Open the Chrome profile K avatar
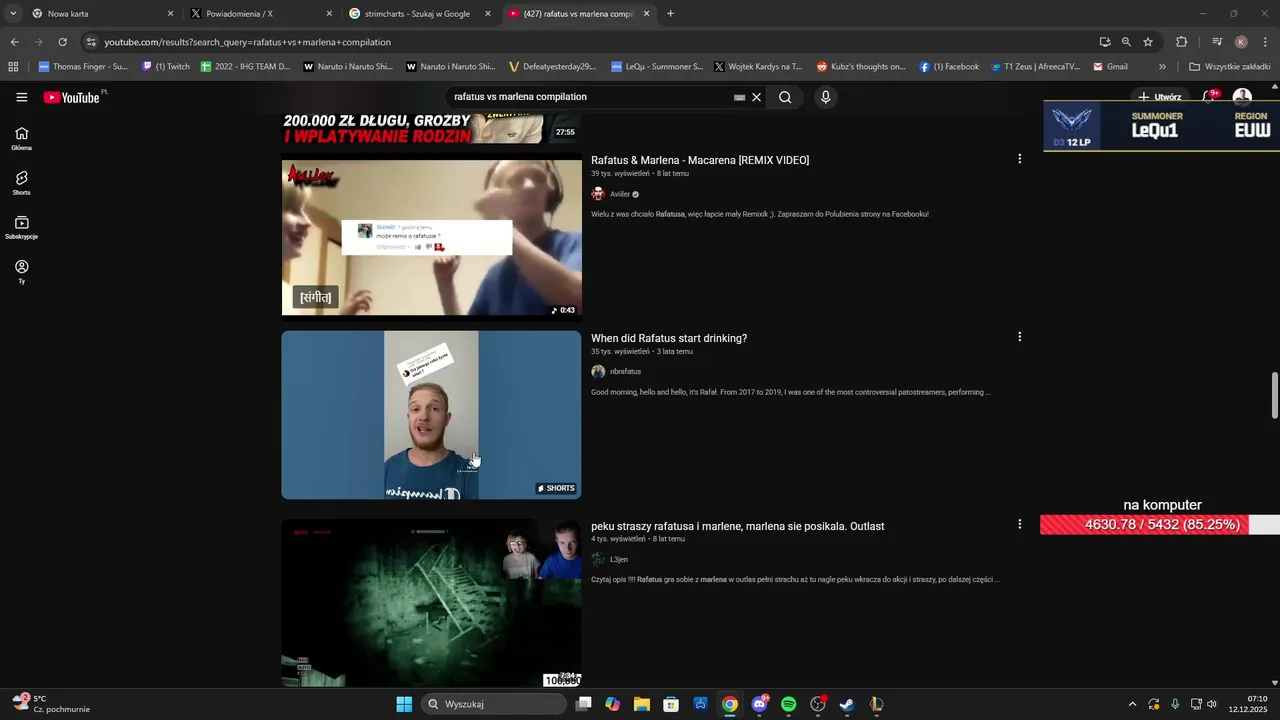 (x=1241, y=42)
